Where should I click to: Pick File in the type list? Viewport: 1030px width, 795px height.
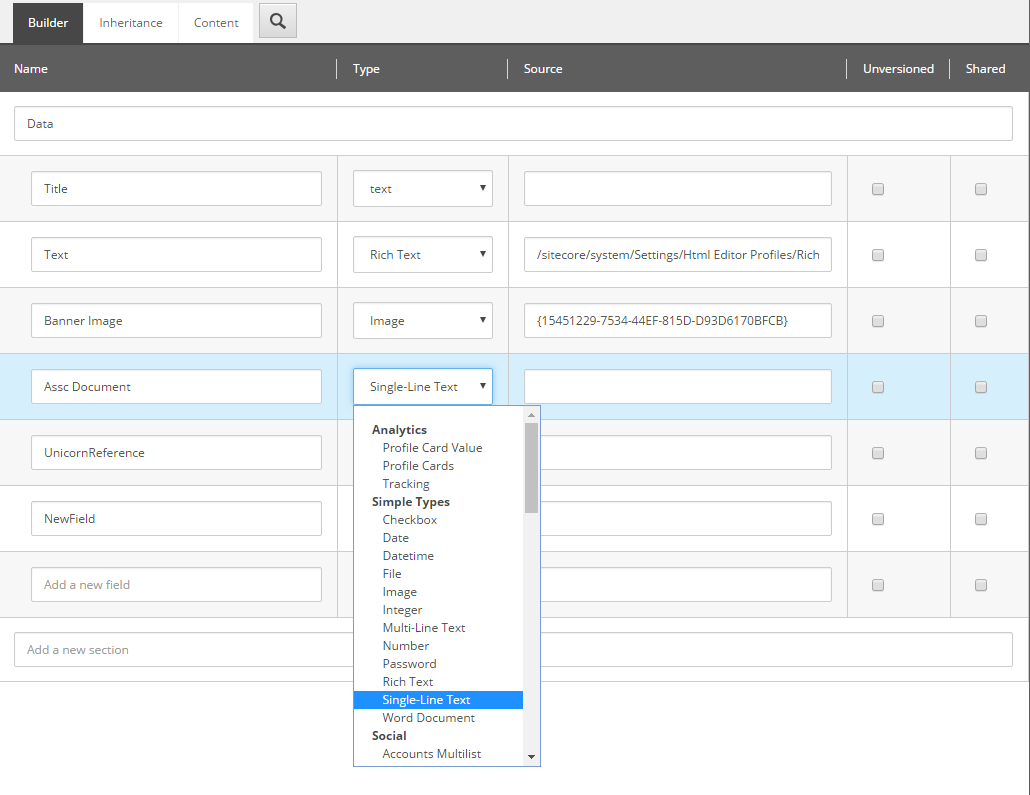tap(392, 574)
